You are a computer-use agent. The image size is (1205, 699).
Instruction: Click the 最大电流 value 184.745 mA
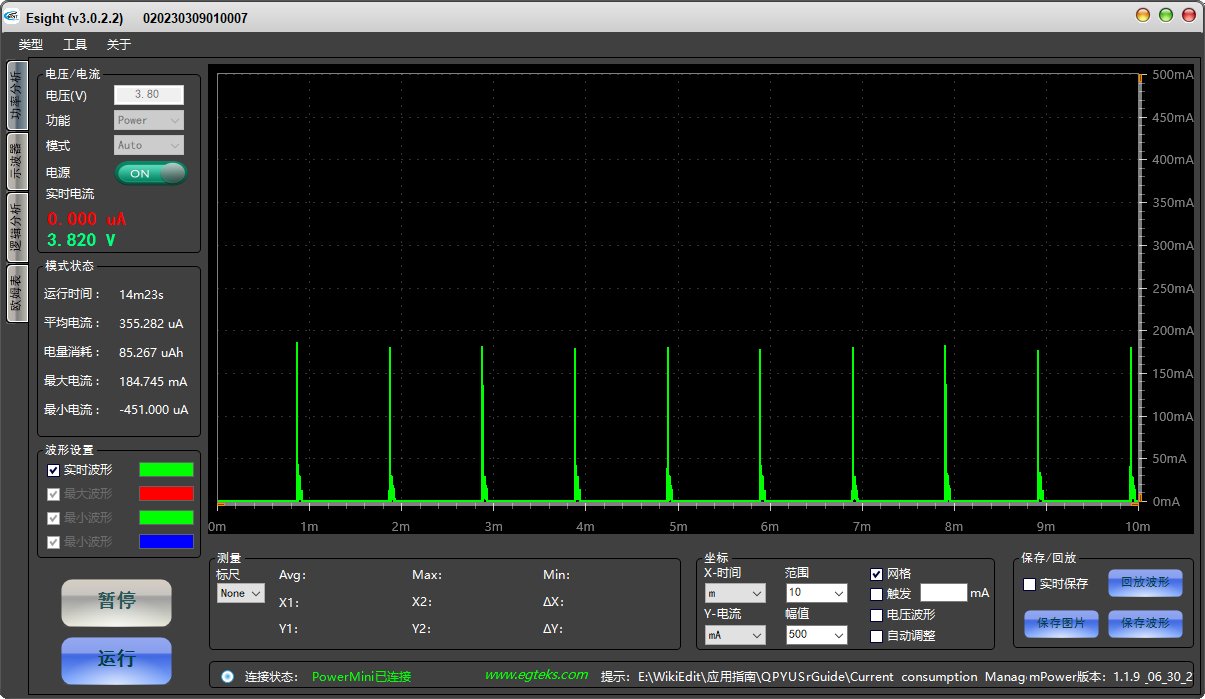click(x=153, y=382)
